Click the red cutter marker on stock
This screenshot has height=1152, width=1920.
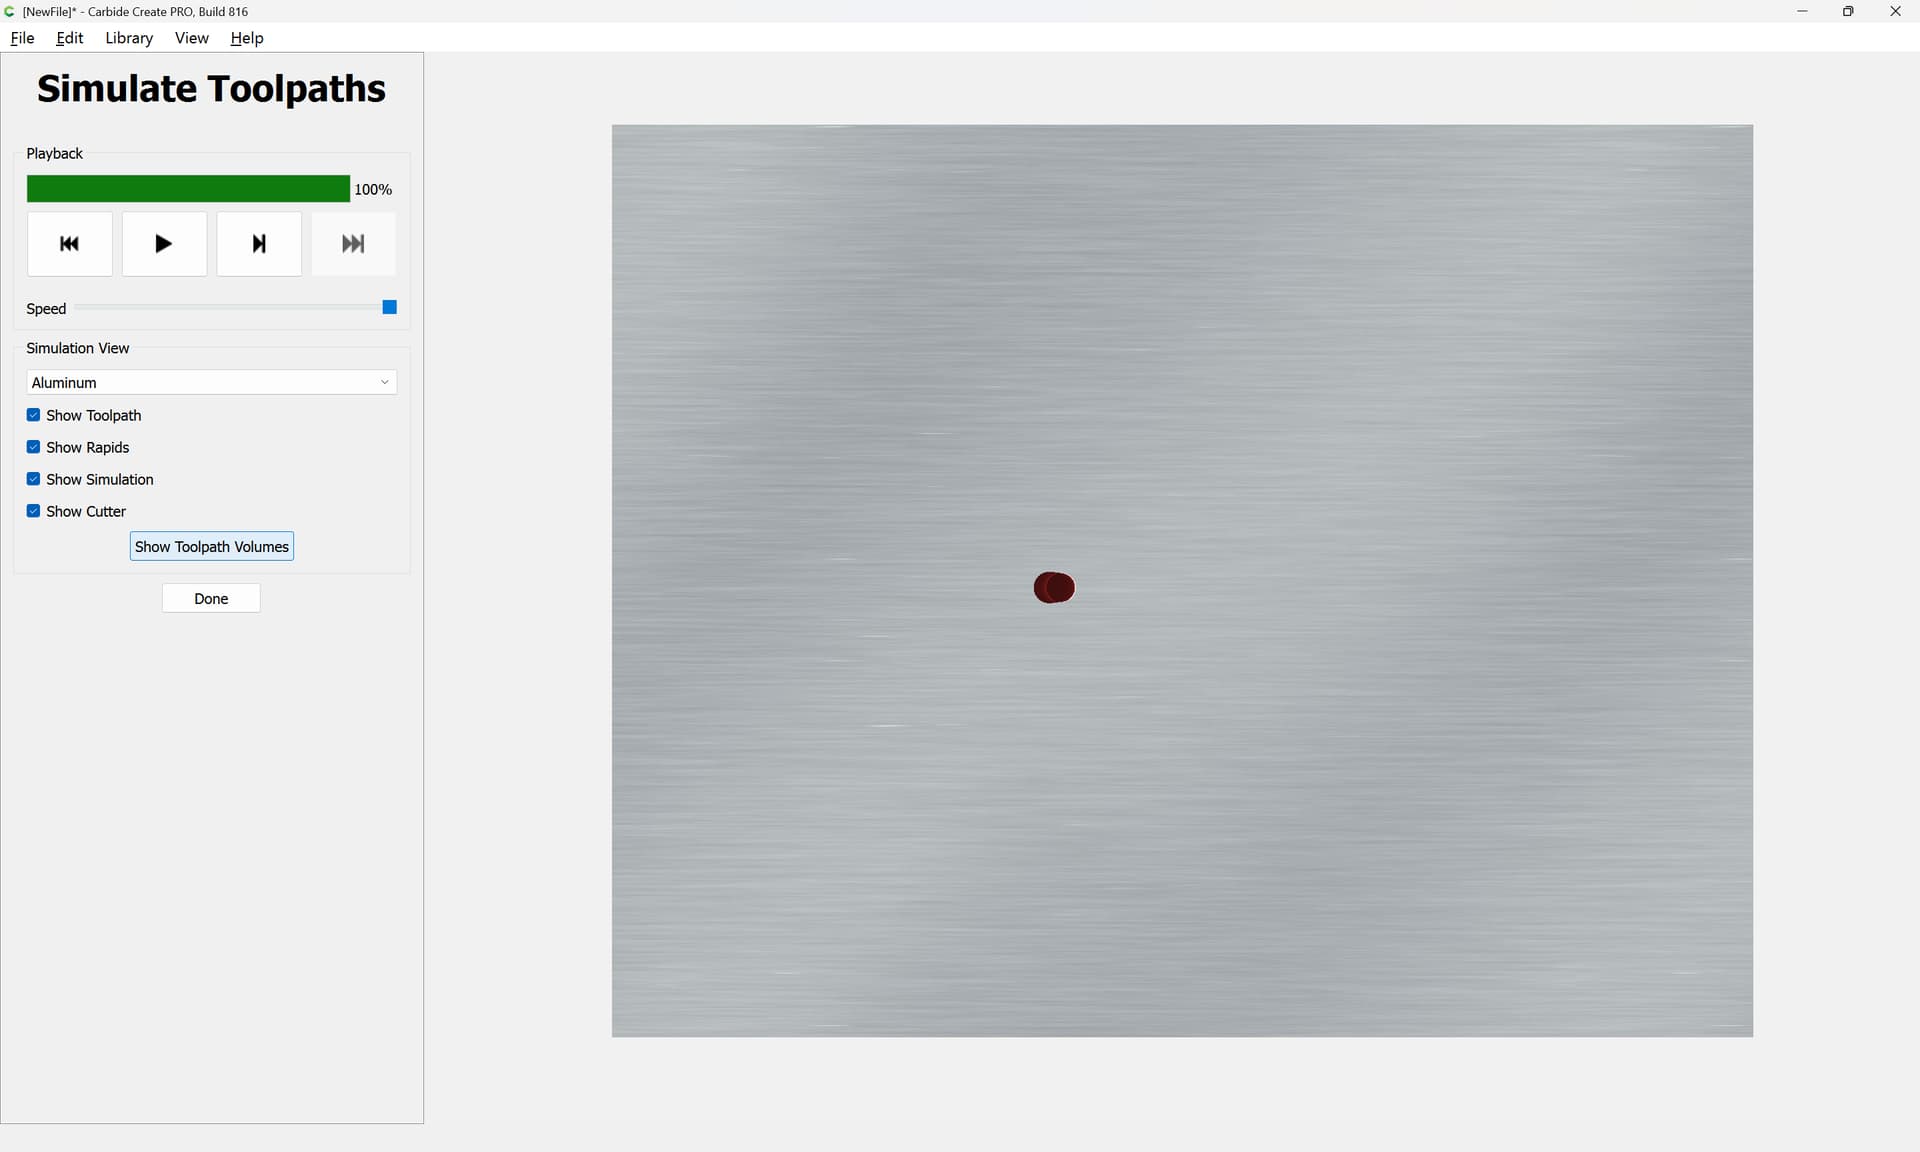coord(1054,588)
